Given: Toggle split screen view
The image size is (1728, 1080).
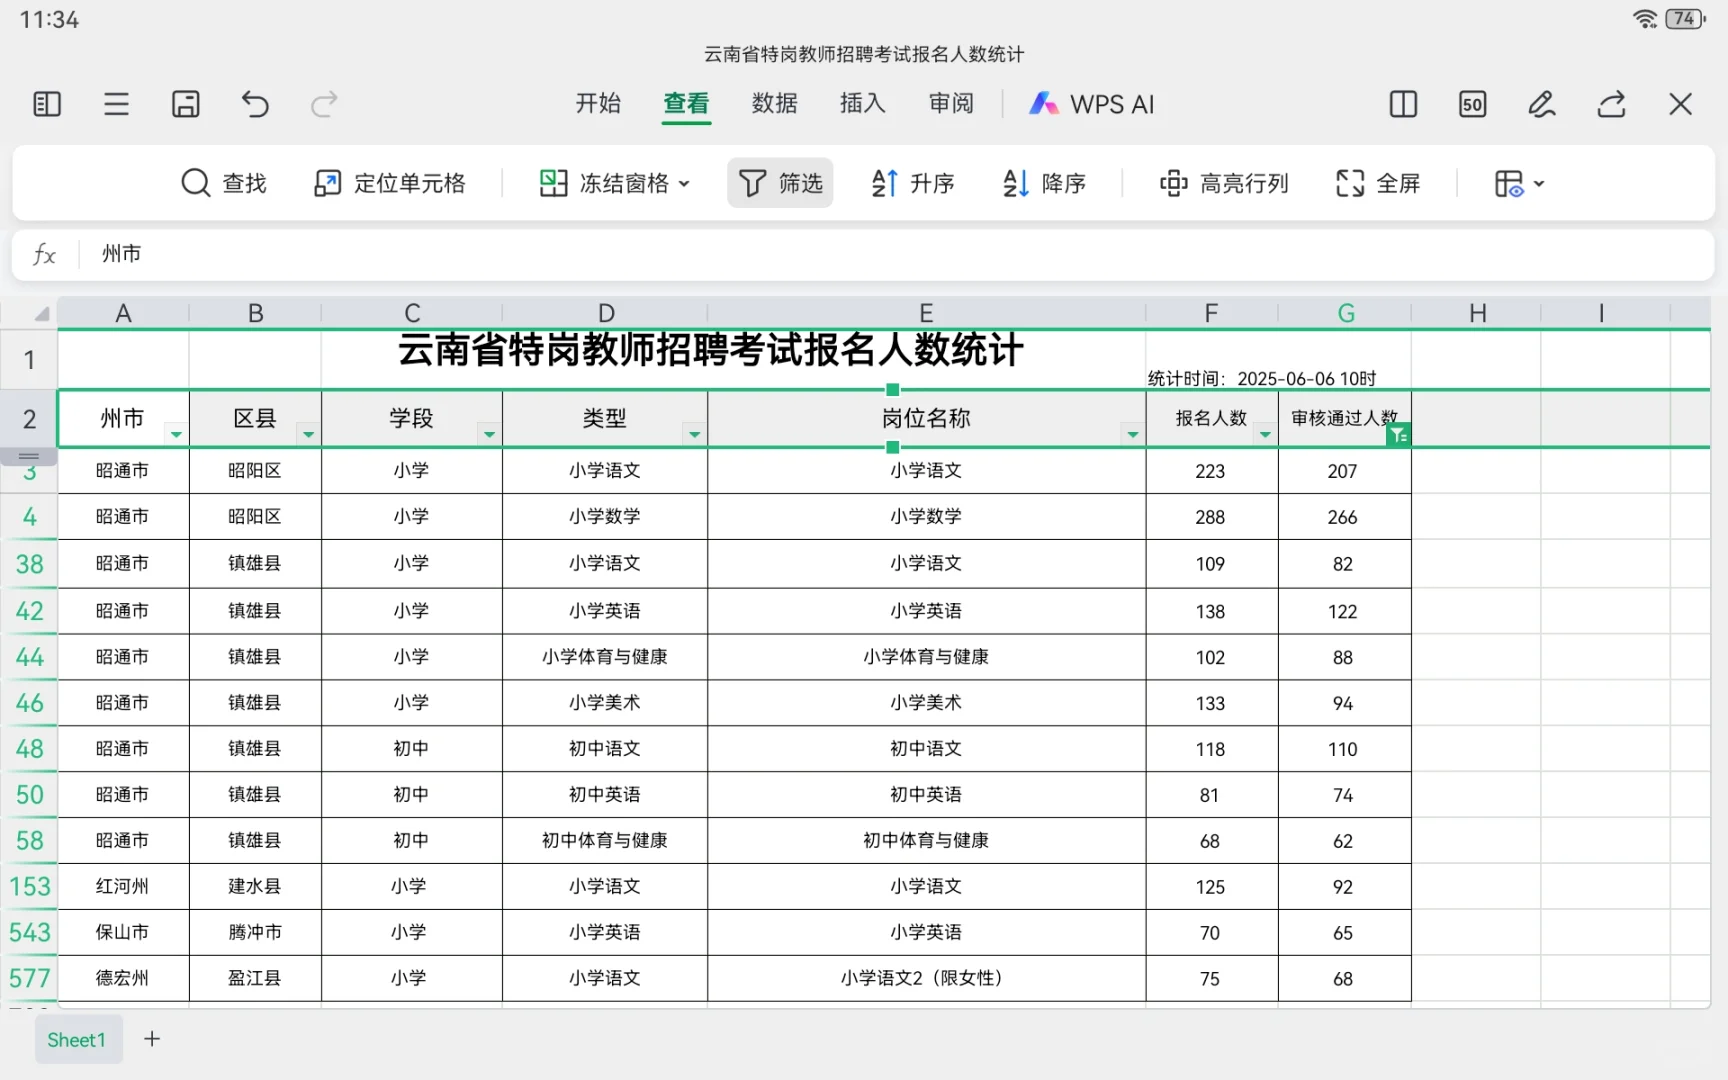Looking at the screenshot, I should coord(1402,104).
